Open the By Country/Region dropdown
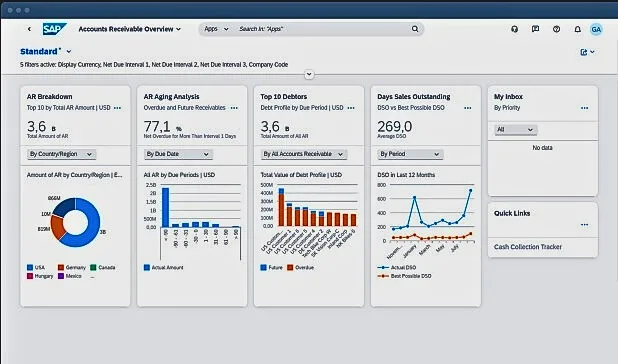The image size is (618, 364). pos(61,154)
